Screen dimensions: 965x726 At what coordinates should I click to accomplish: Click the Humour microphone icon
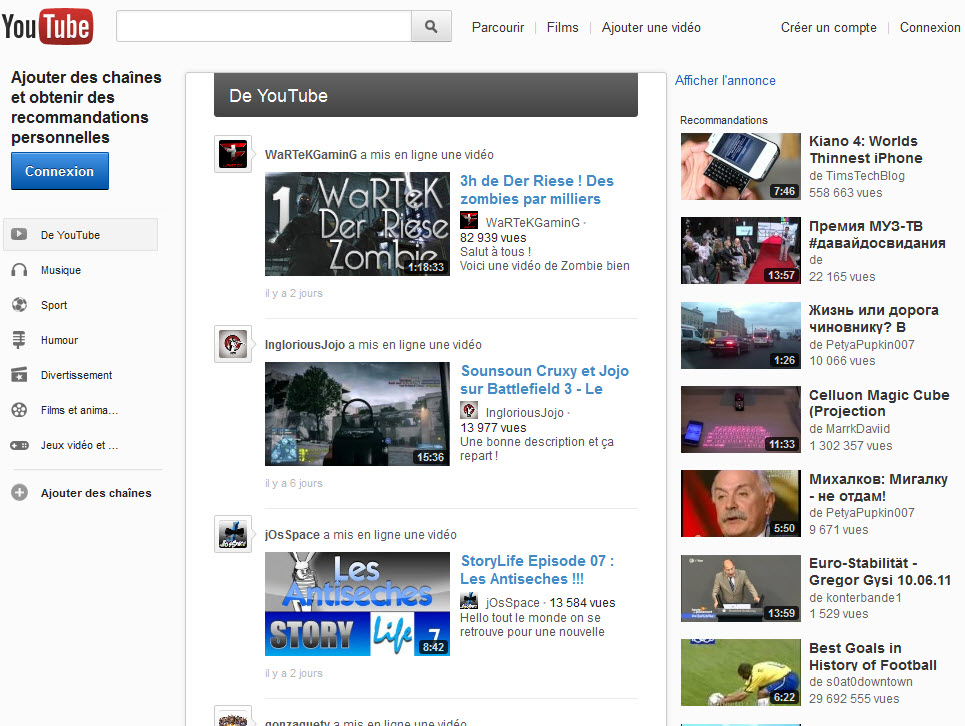(x=19, y=340)
